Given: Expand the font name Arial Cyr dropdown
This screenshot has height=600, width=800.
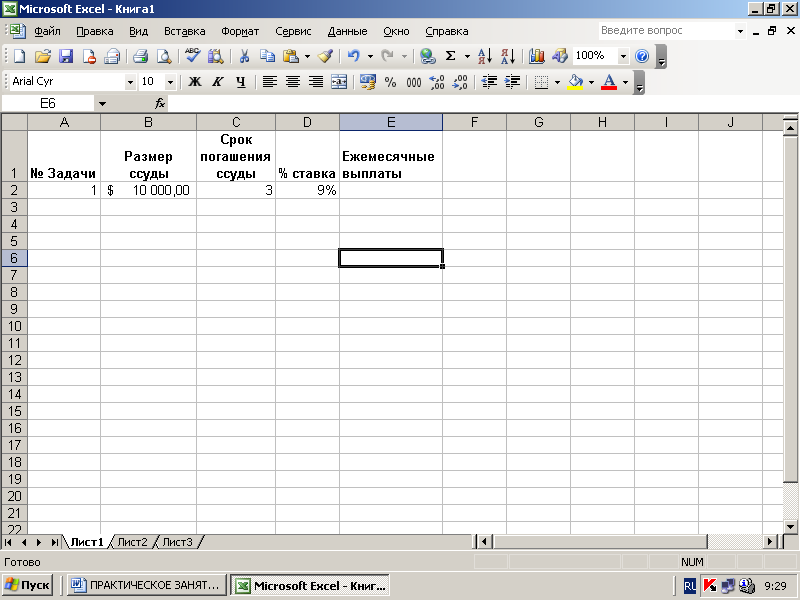Looking at the screenshot, I should (130, 82).
